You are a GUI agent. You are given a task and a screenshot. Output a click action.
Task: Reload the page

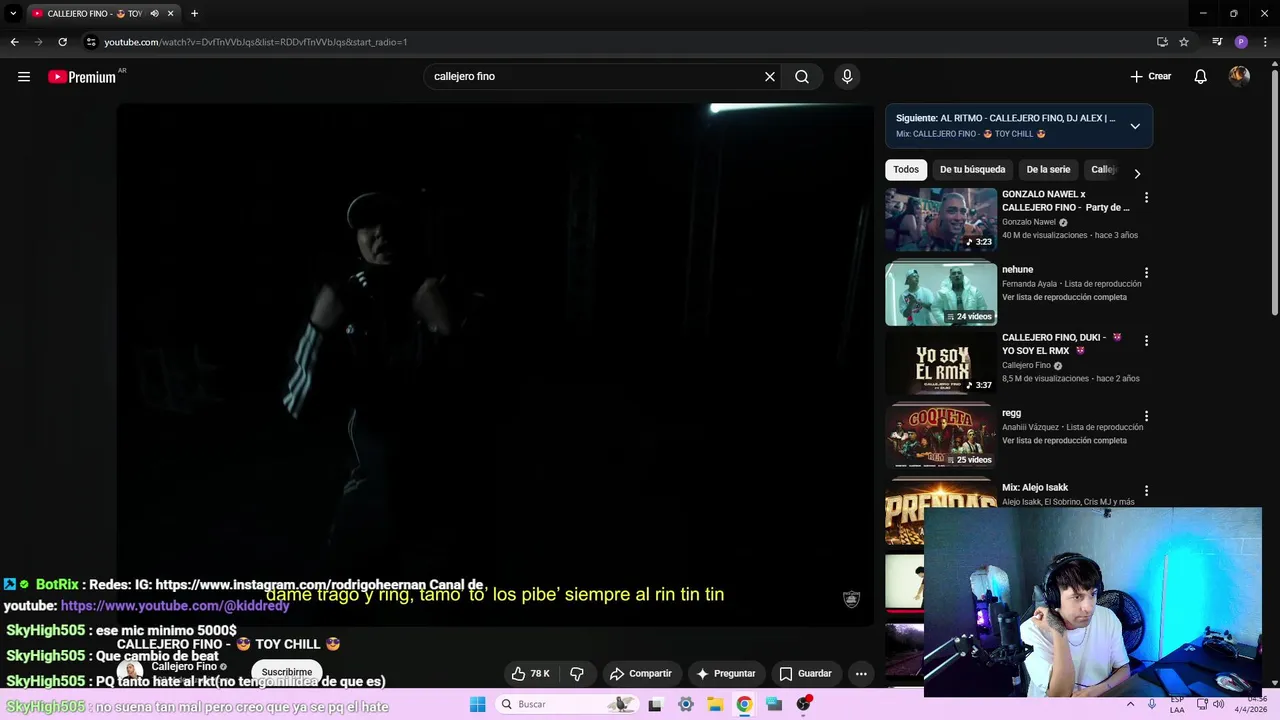point(62,42)
